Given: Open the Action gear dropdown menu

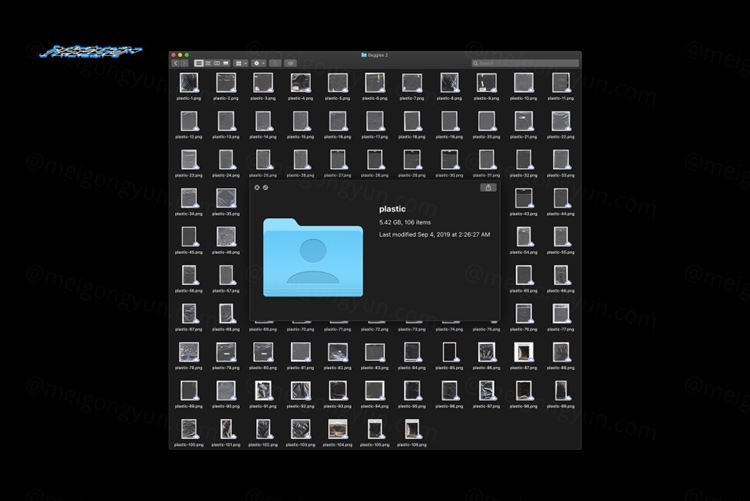Looking at the screenshot, I should click(258, 63).
